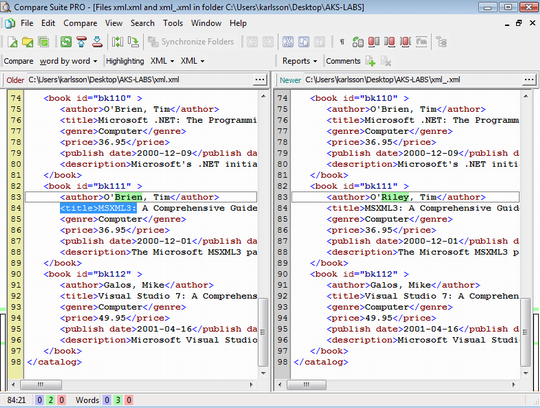Restore the inner document window
540x408 pixels.
click(519, 23)
